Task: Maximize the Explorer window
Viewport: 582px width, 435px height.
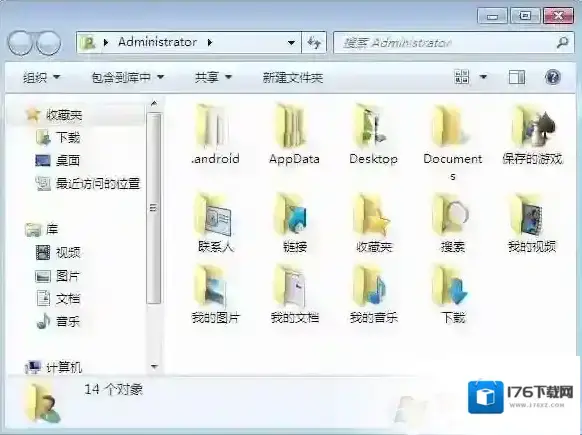Action: point(525,16)
